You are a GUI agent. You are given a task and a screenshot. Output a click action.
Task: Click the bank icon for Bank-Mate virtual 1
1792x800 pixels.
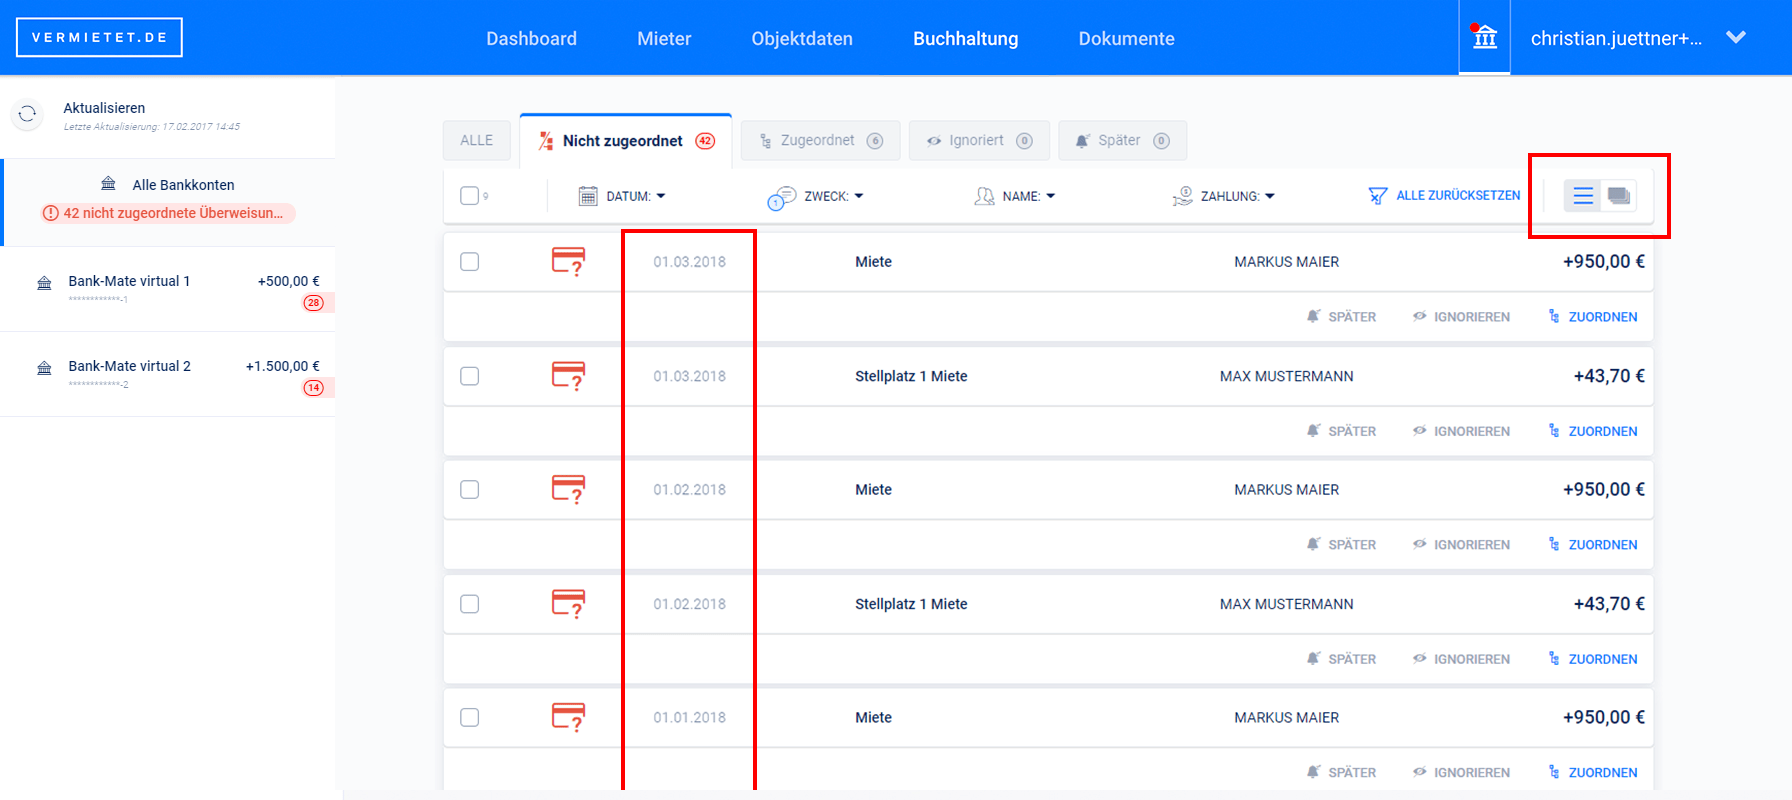coord(44,283)
